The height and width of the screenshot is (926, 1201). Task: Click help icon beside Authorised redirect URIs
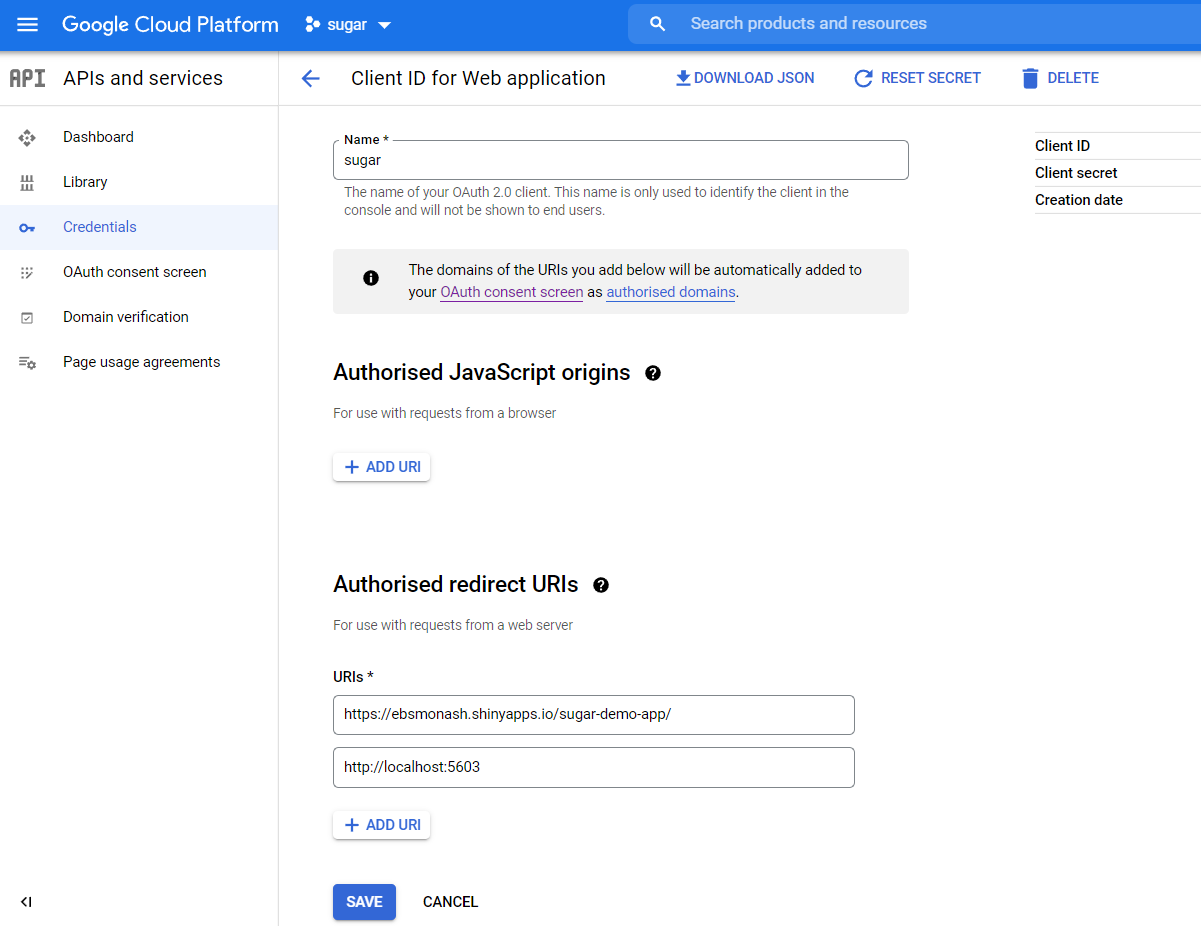click(x=601, y=585)
